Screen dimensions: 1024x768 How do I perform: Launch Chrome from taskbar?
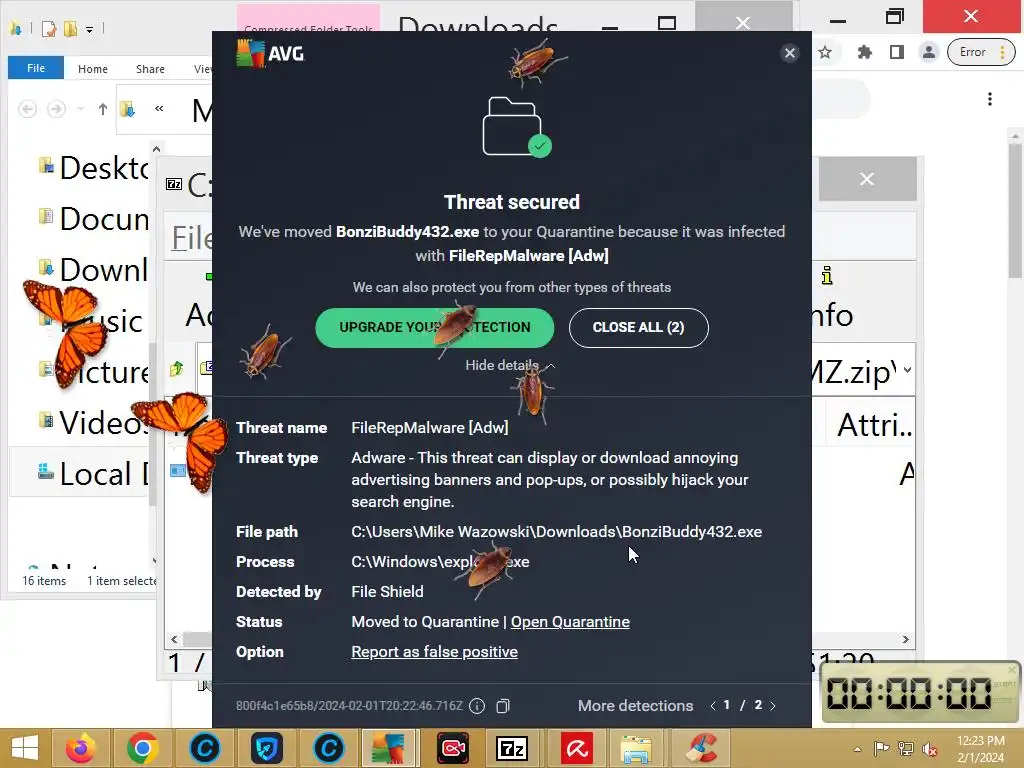click(142, 748)
